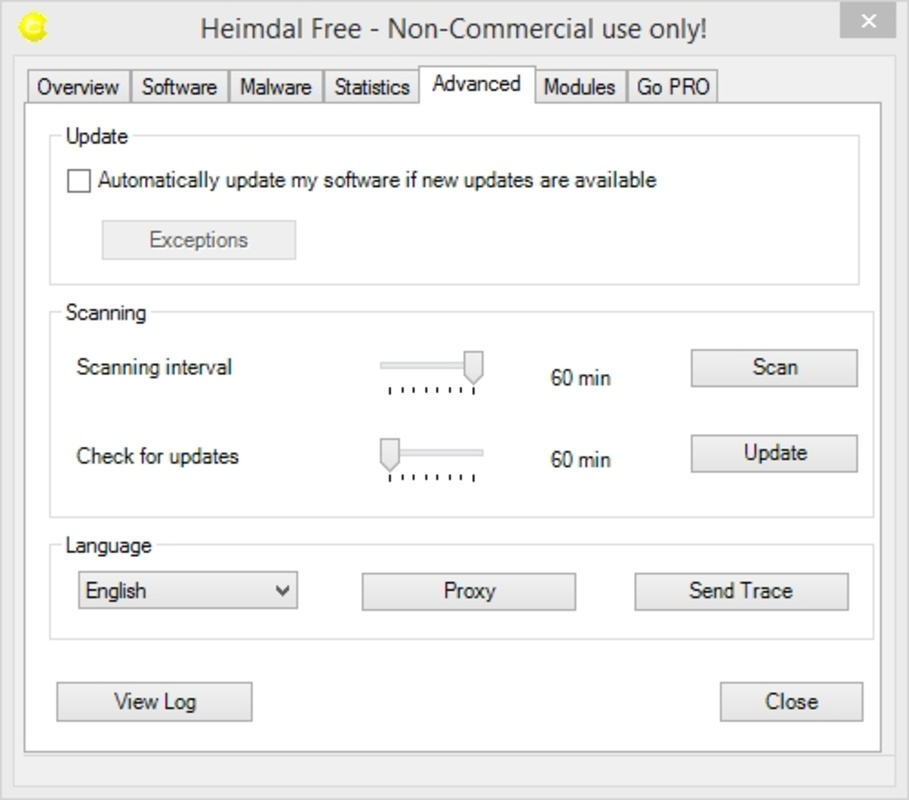
Task: Click the automatic update checkbox label text
Action: click(377, 180)
